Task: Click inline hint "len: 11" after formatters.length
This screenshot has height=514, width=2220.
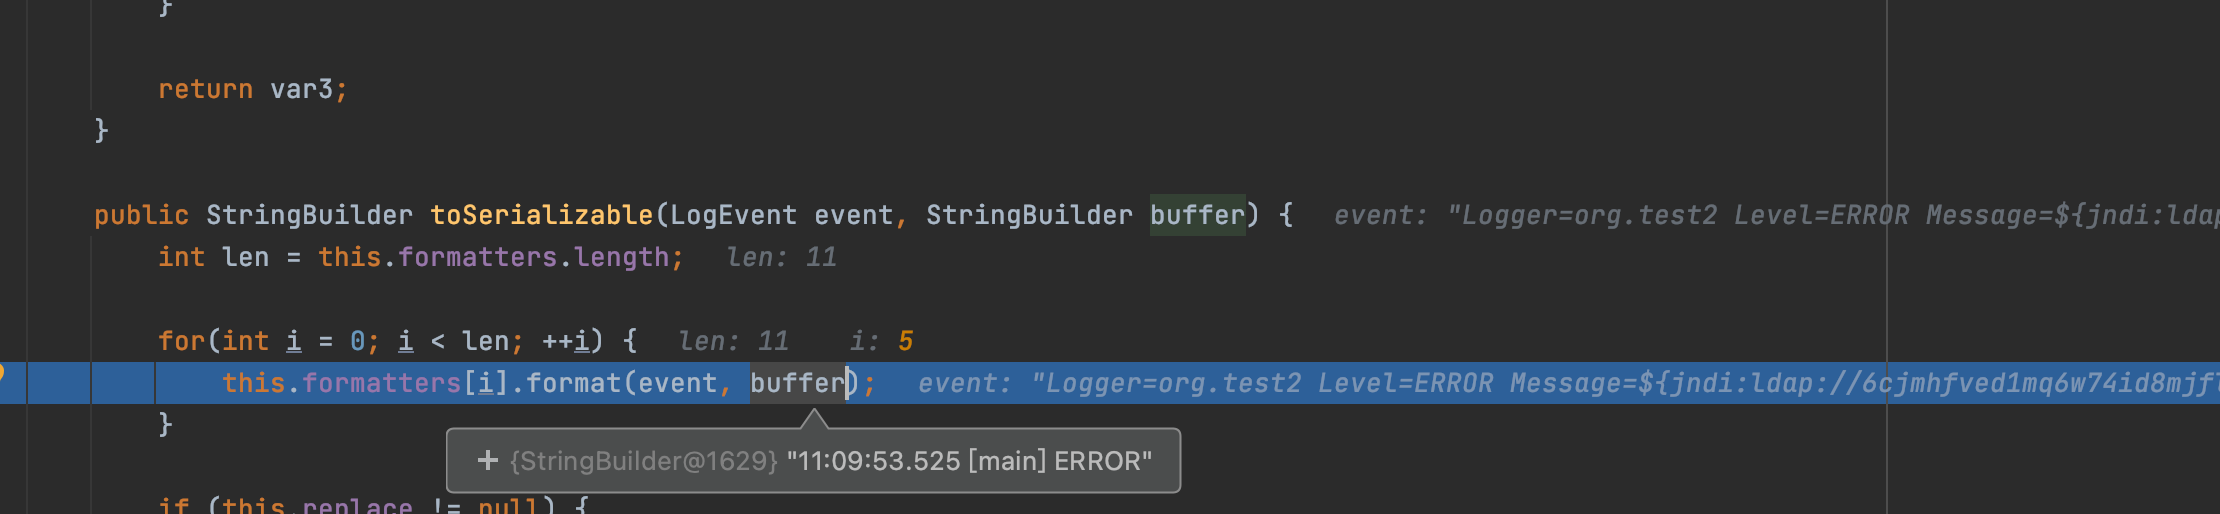Action: pyautogui.click(x=781, y=257)
